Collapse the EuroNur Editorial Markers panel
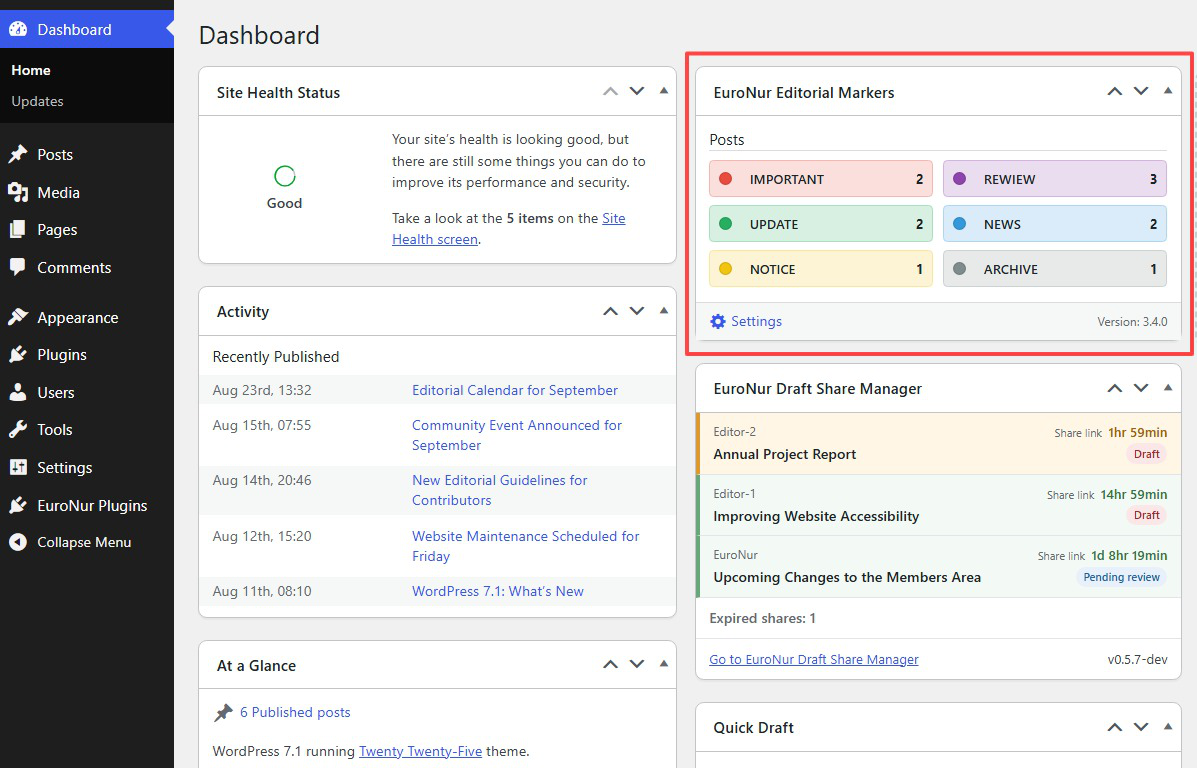Screen dimensions: 1197x768 1167,91
